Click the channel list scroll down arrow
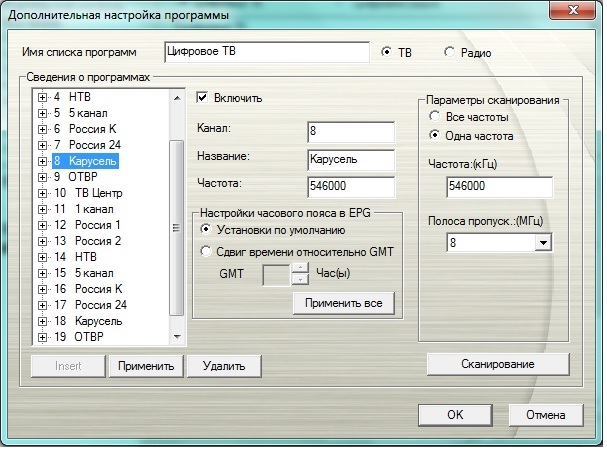The height and width of the screenshot is (460, 607). (177, 336)
